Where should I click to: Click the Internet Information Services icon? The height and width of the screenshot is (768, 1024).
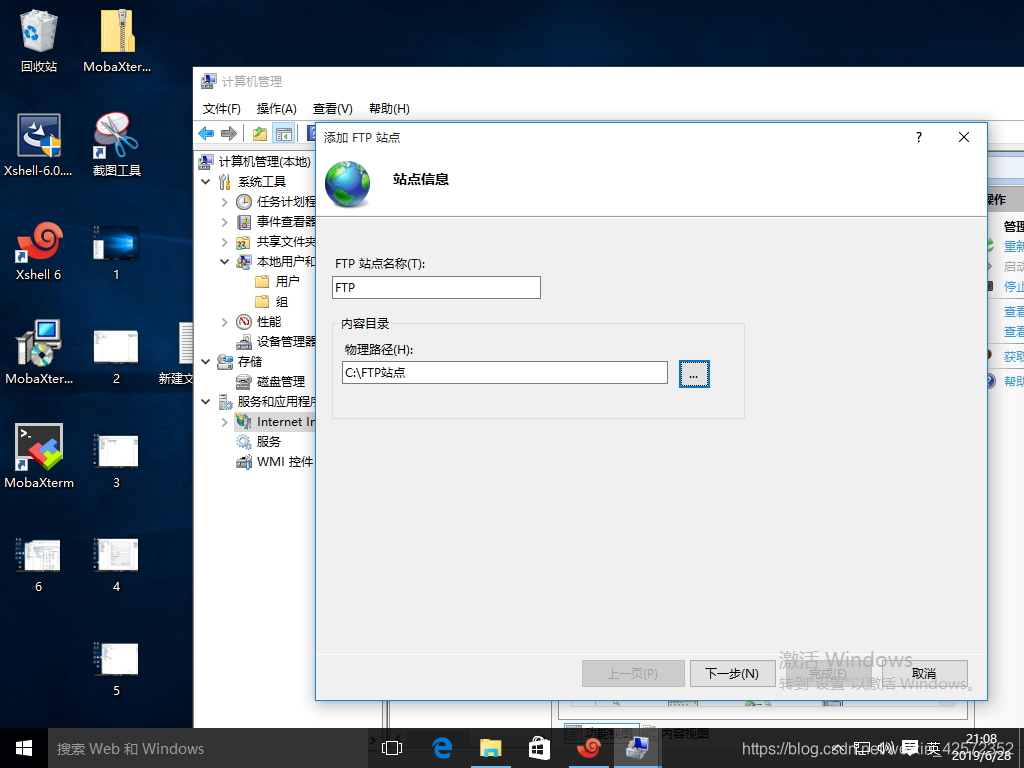click(244, 422)
